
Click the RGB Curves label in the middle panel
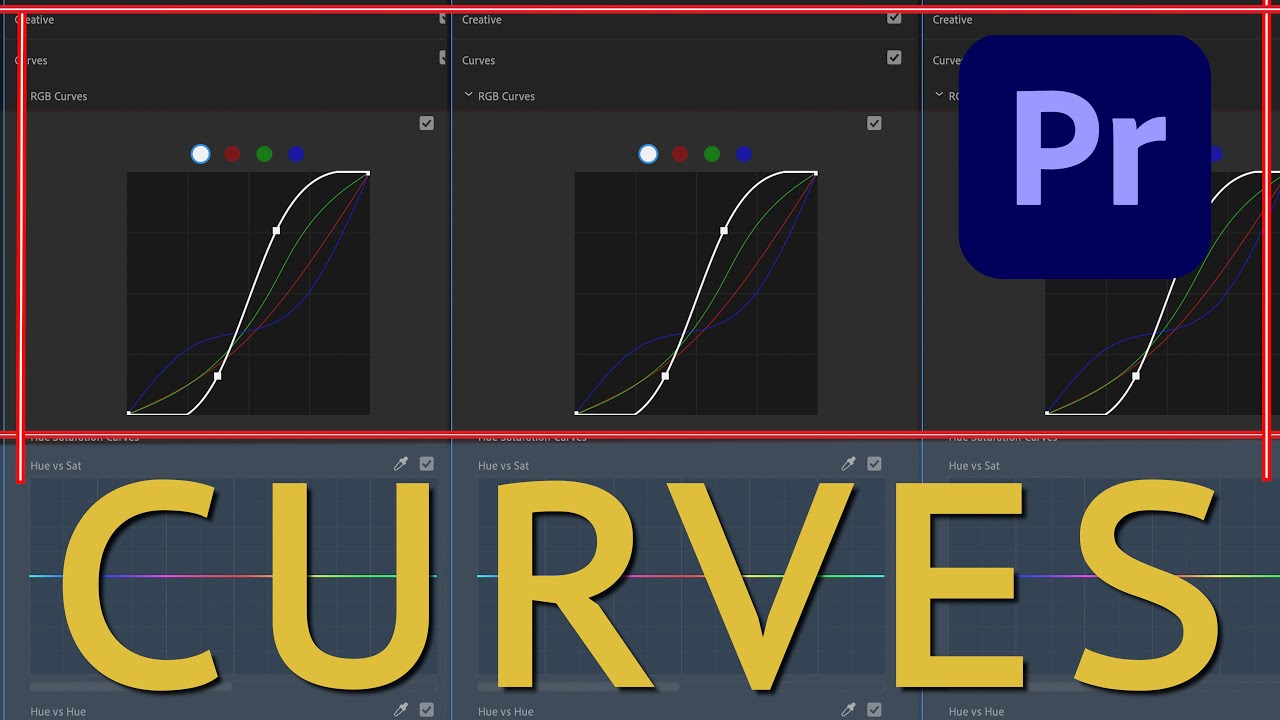(506, 97)
